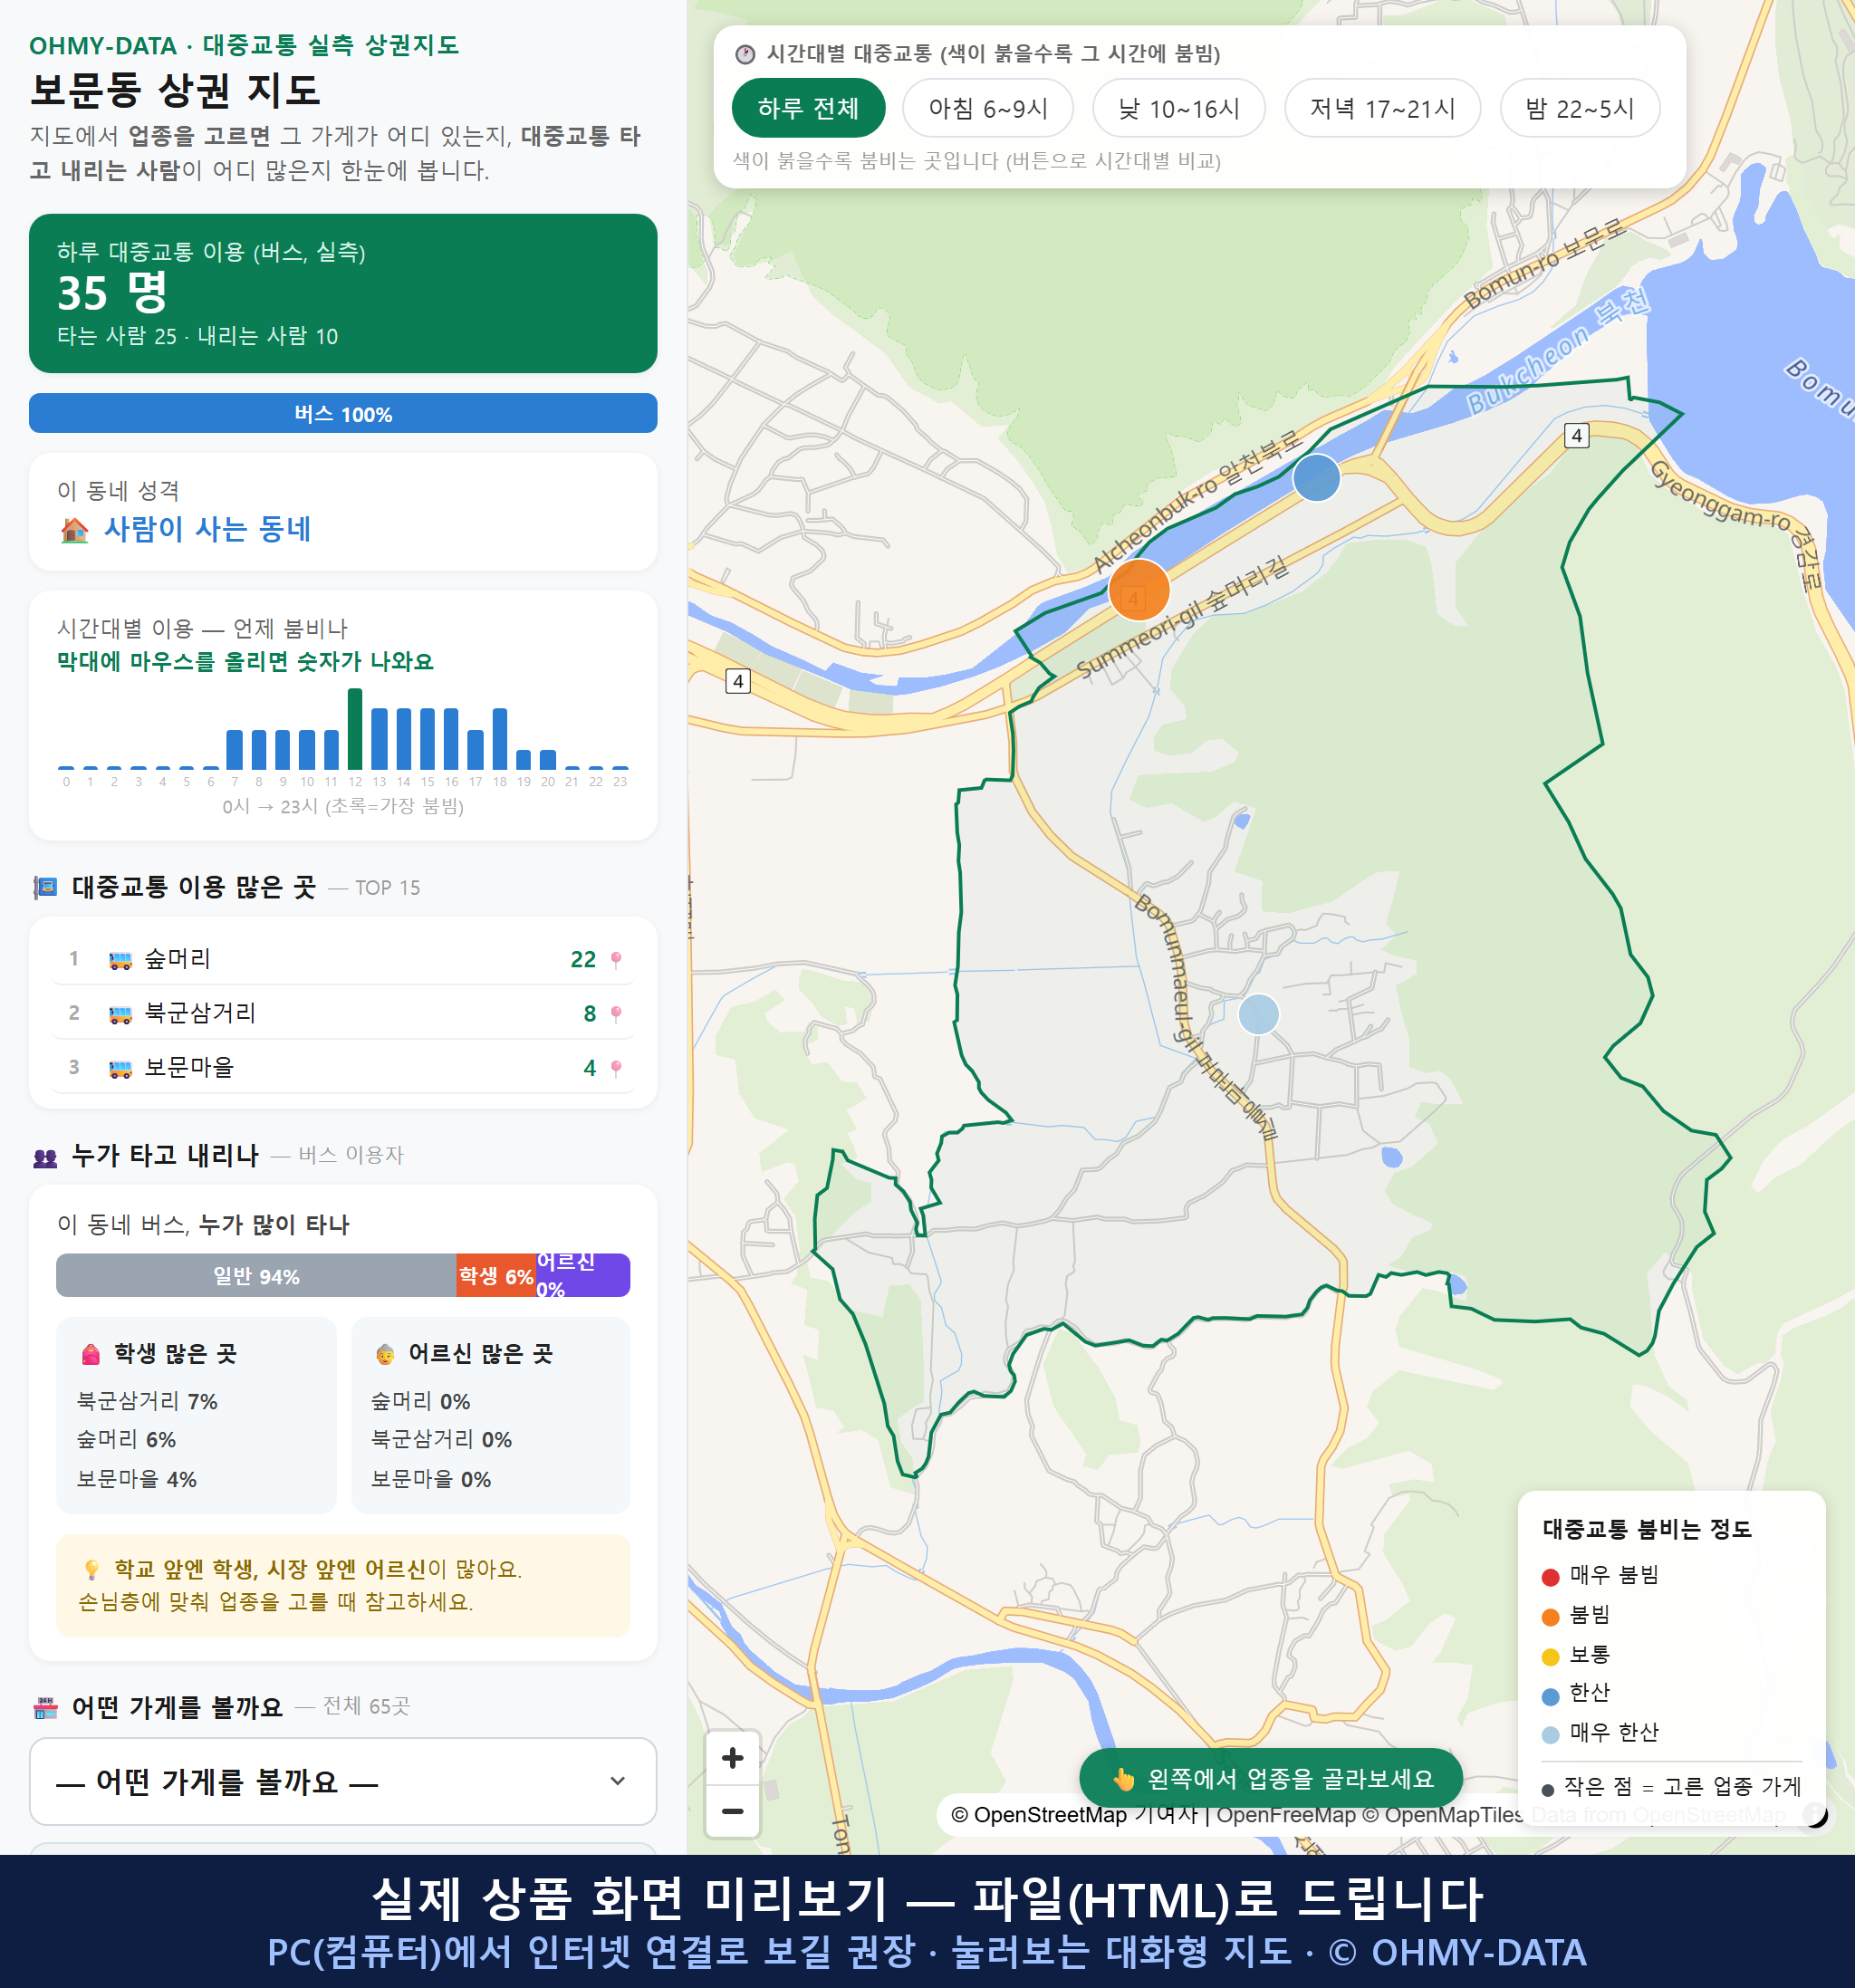Image resolution: width=1855 pixels, height=1988 pixels.
Task: Click the shop icon beside 어떤 가게를 볼까요 heading
Action: pyautogui.click(x=45, y=1707)
